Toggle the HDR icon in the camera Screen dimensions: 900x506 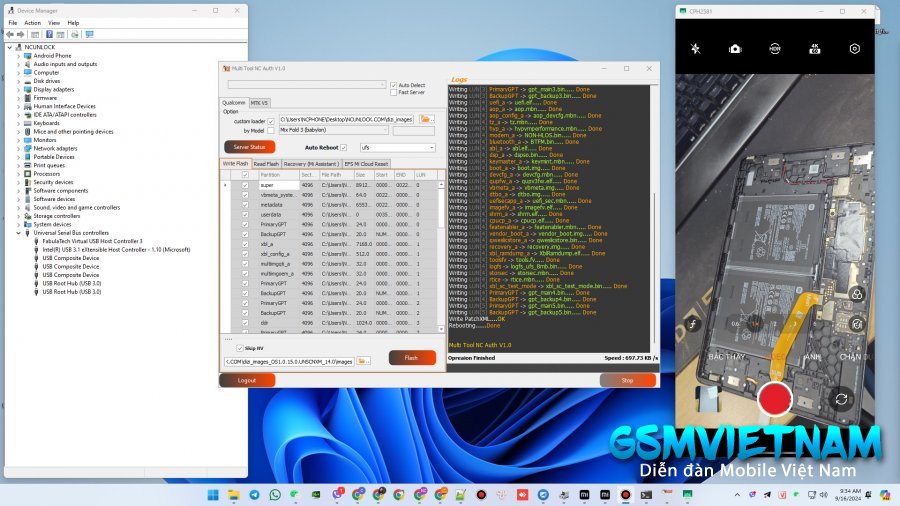775,49
